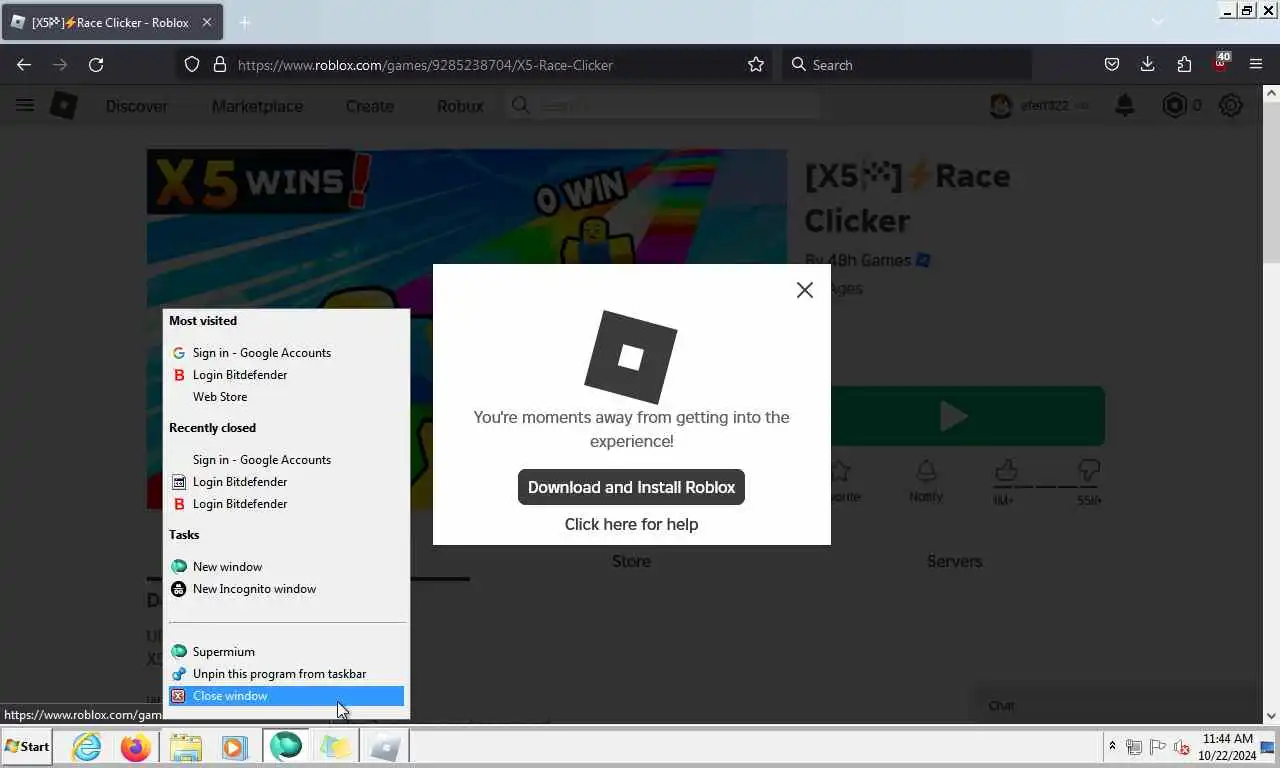Open the Roblox settings gear icon

(x=1231, y=105)
